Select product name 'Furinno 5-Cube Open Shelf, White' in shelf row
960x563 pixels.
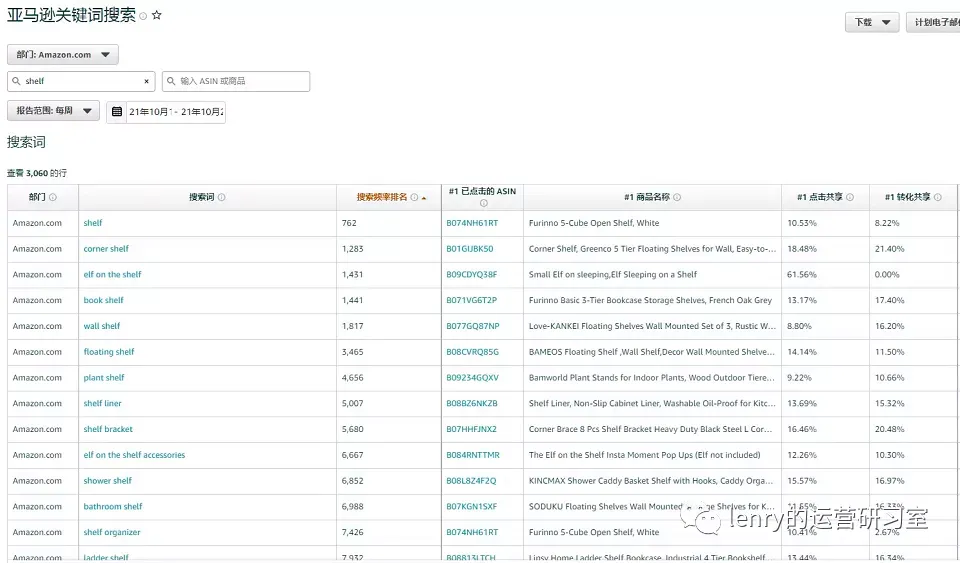(x=594, y=223)
